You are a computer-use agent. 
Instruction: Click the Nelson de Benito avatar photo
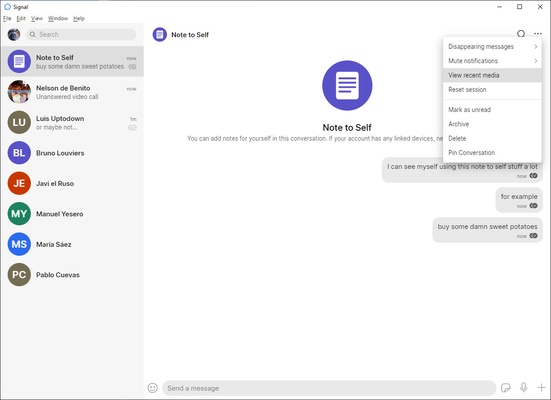(x=19, y=92)
